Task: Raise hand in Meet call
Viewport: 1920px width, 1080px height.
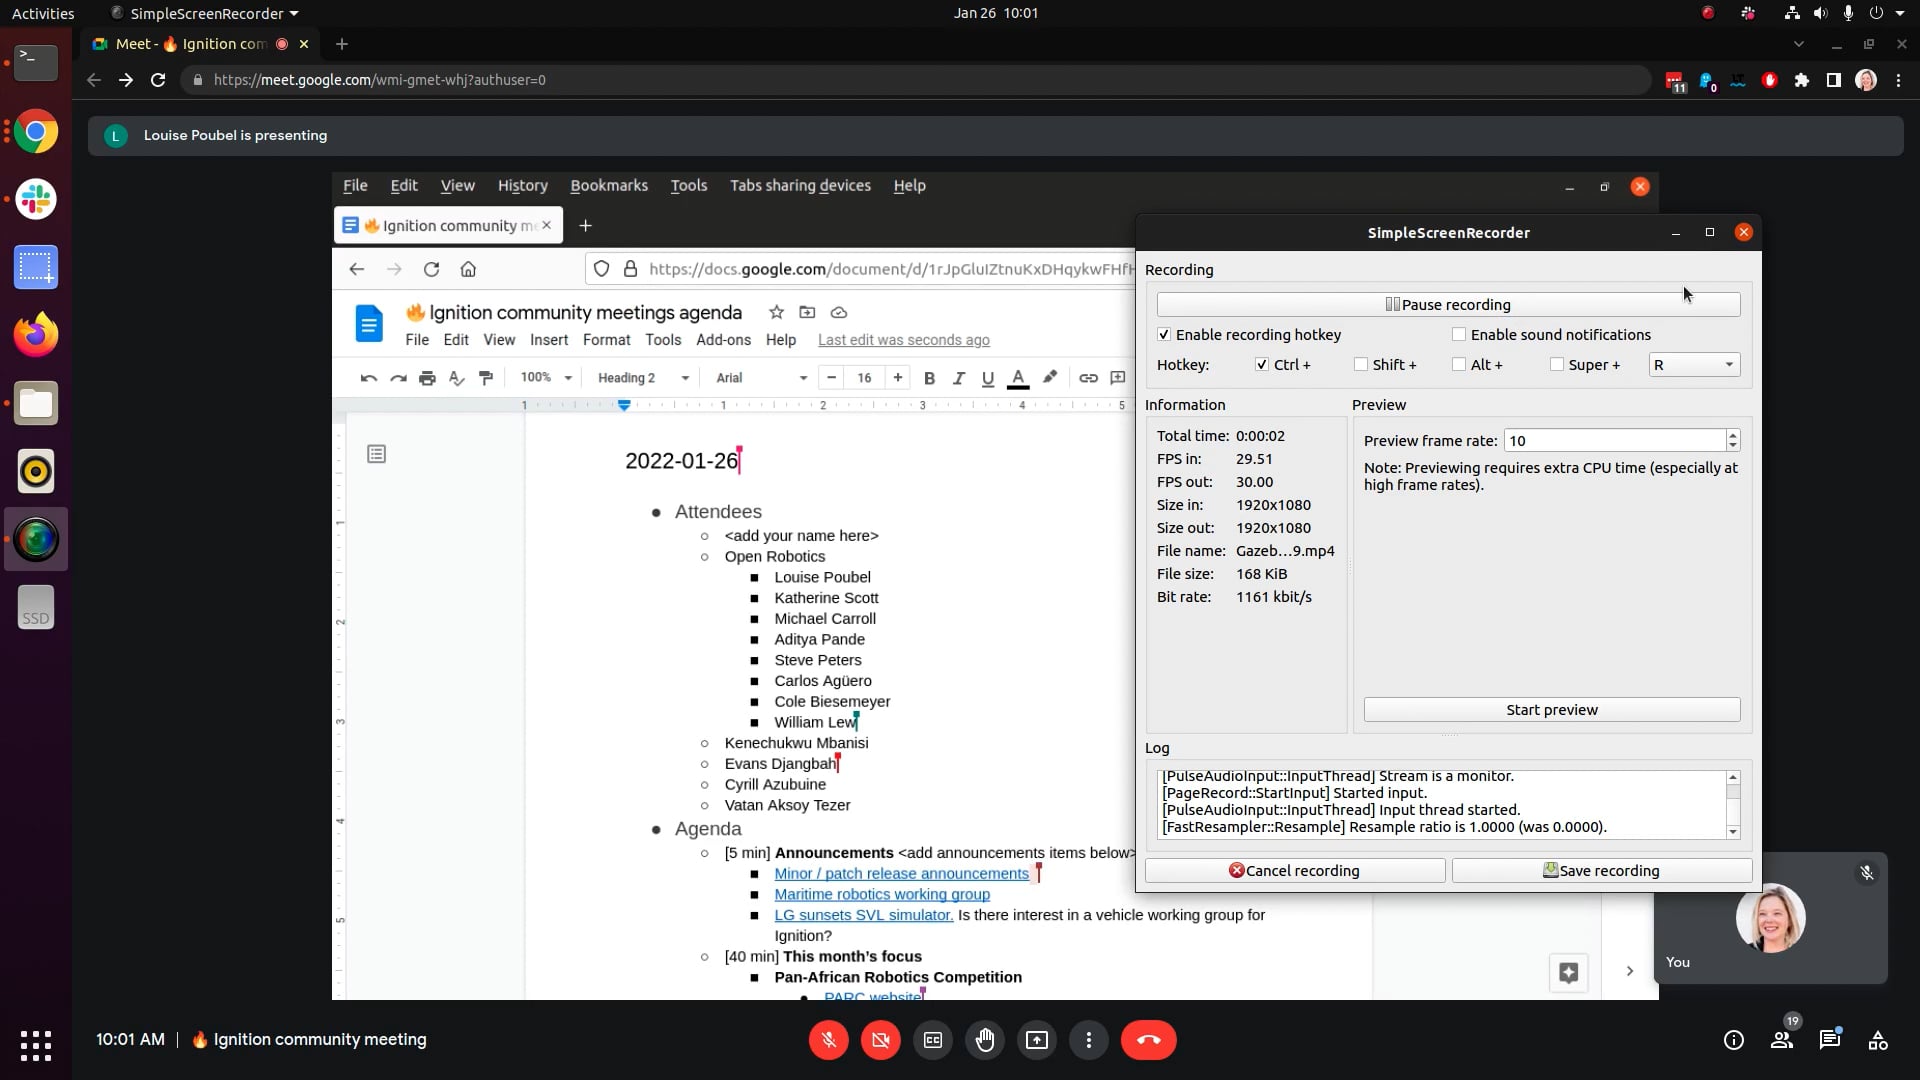Action: (x=985, y=1040)
